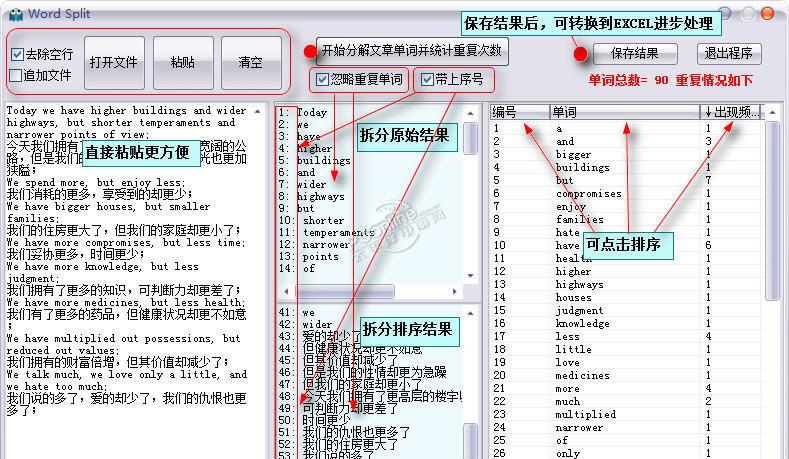Click scroll-up arrow of original split results list
Screen dimensions: 789x459
coord(470,113)
